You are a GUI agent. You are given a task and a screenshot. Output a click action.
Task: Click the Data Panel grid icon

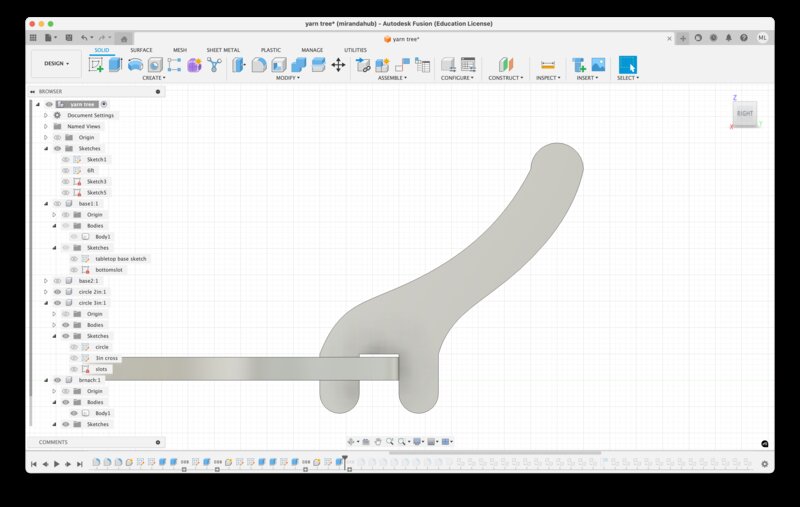[33, 37]
